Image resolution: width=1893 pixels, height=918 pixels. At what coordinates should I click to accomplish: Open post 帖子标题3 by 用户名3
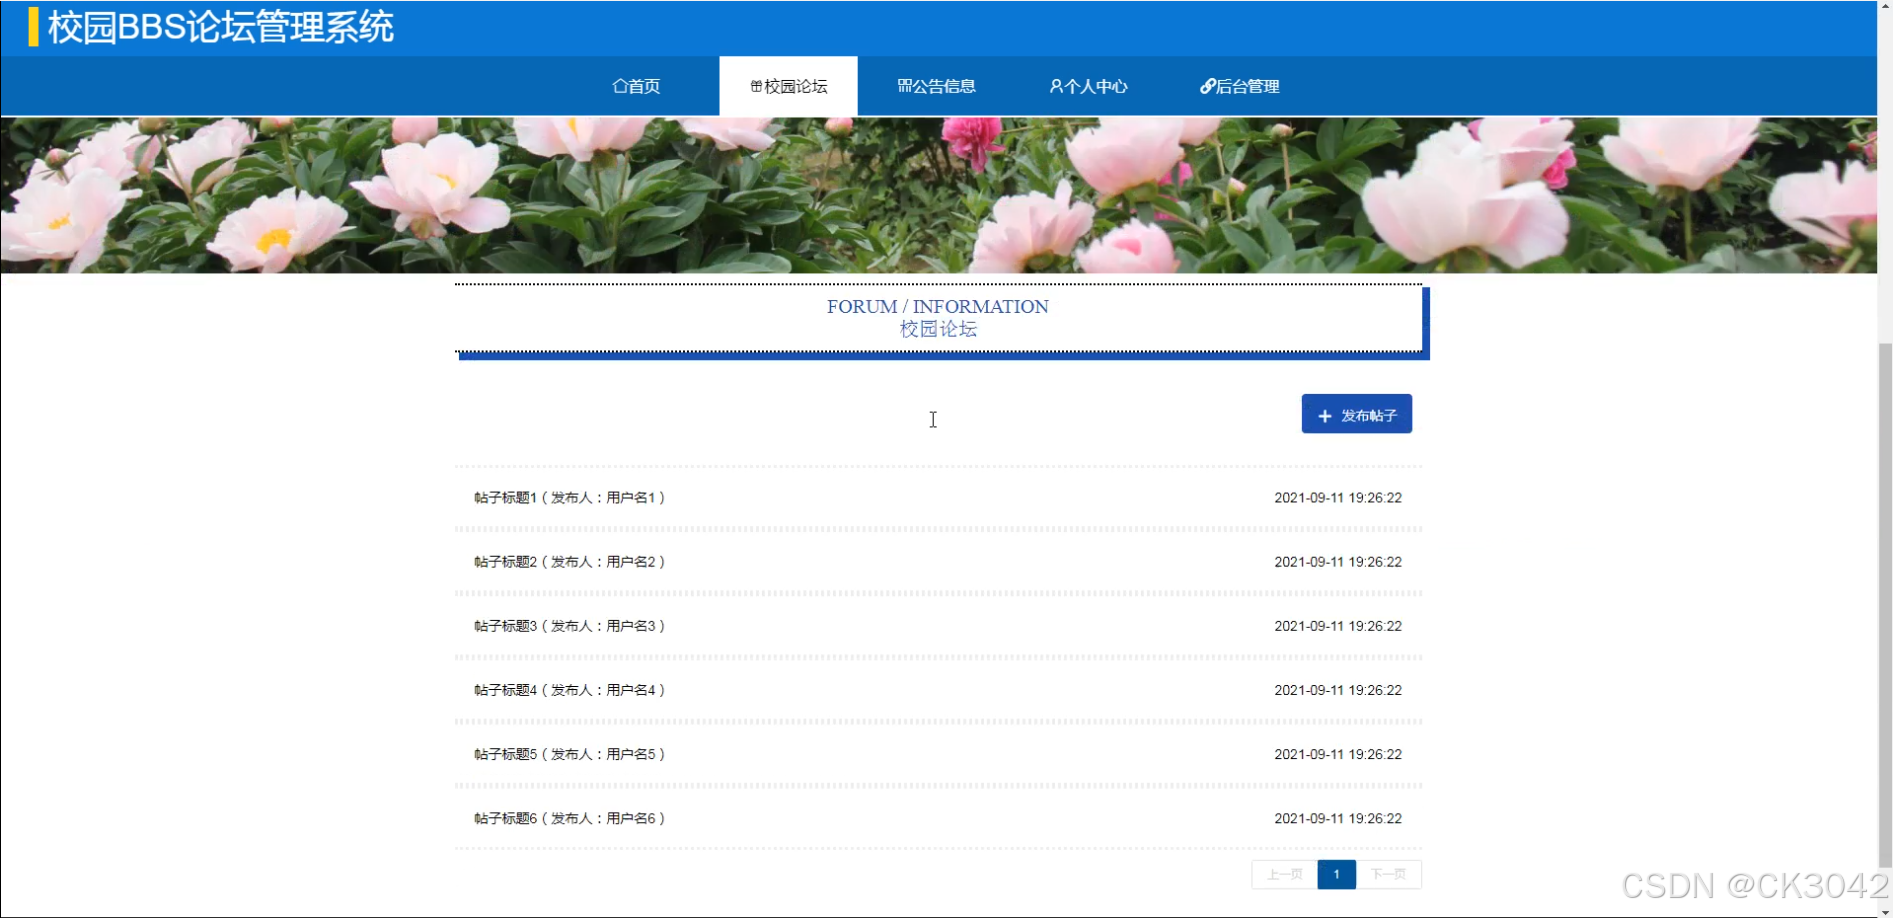[566, 625]
